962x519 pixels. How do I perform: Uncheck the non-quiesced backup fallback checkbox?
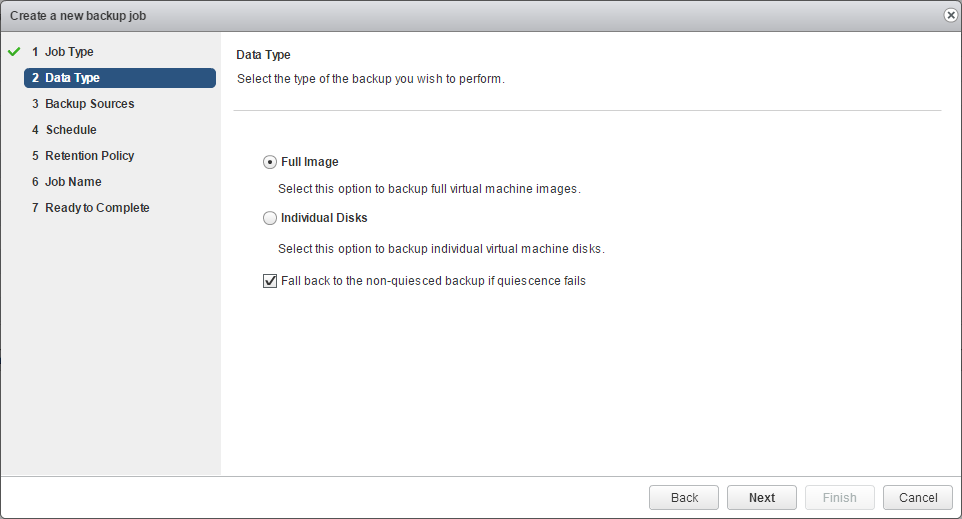270,281
